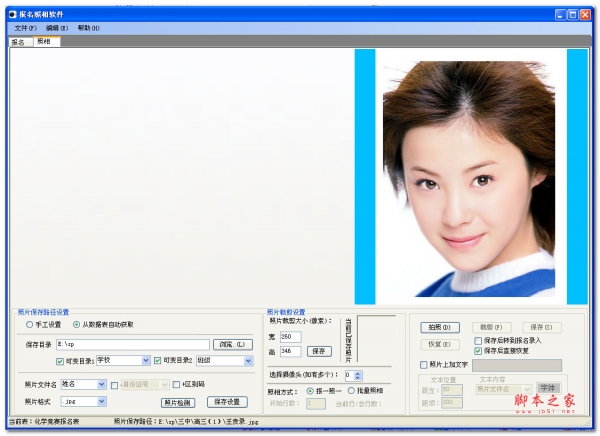Click the camera app icon in title bar
600x436 pixels.
point(13,15)
